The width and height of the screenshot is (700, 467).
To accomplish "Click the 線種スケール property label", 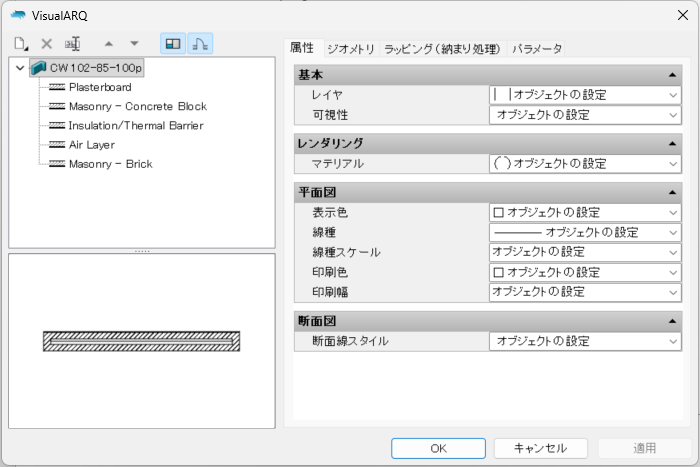I will (x=346, y=252).
